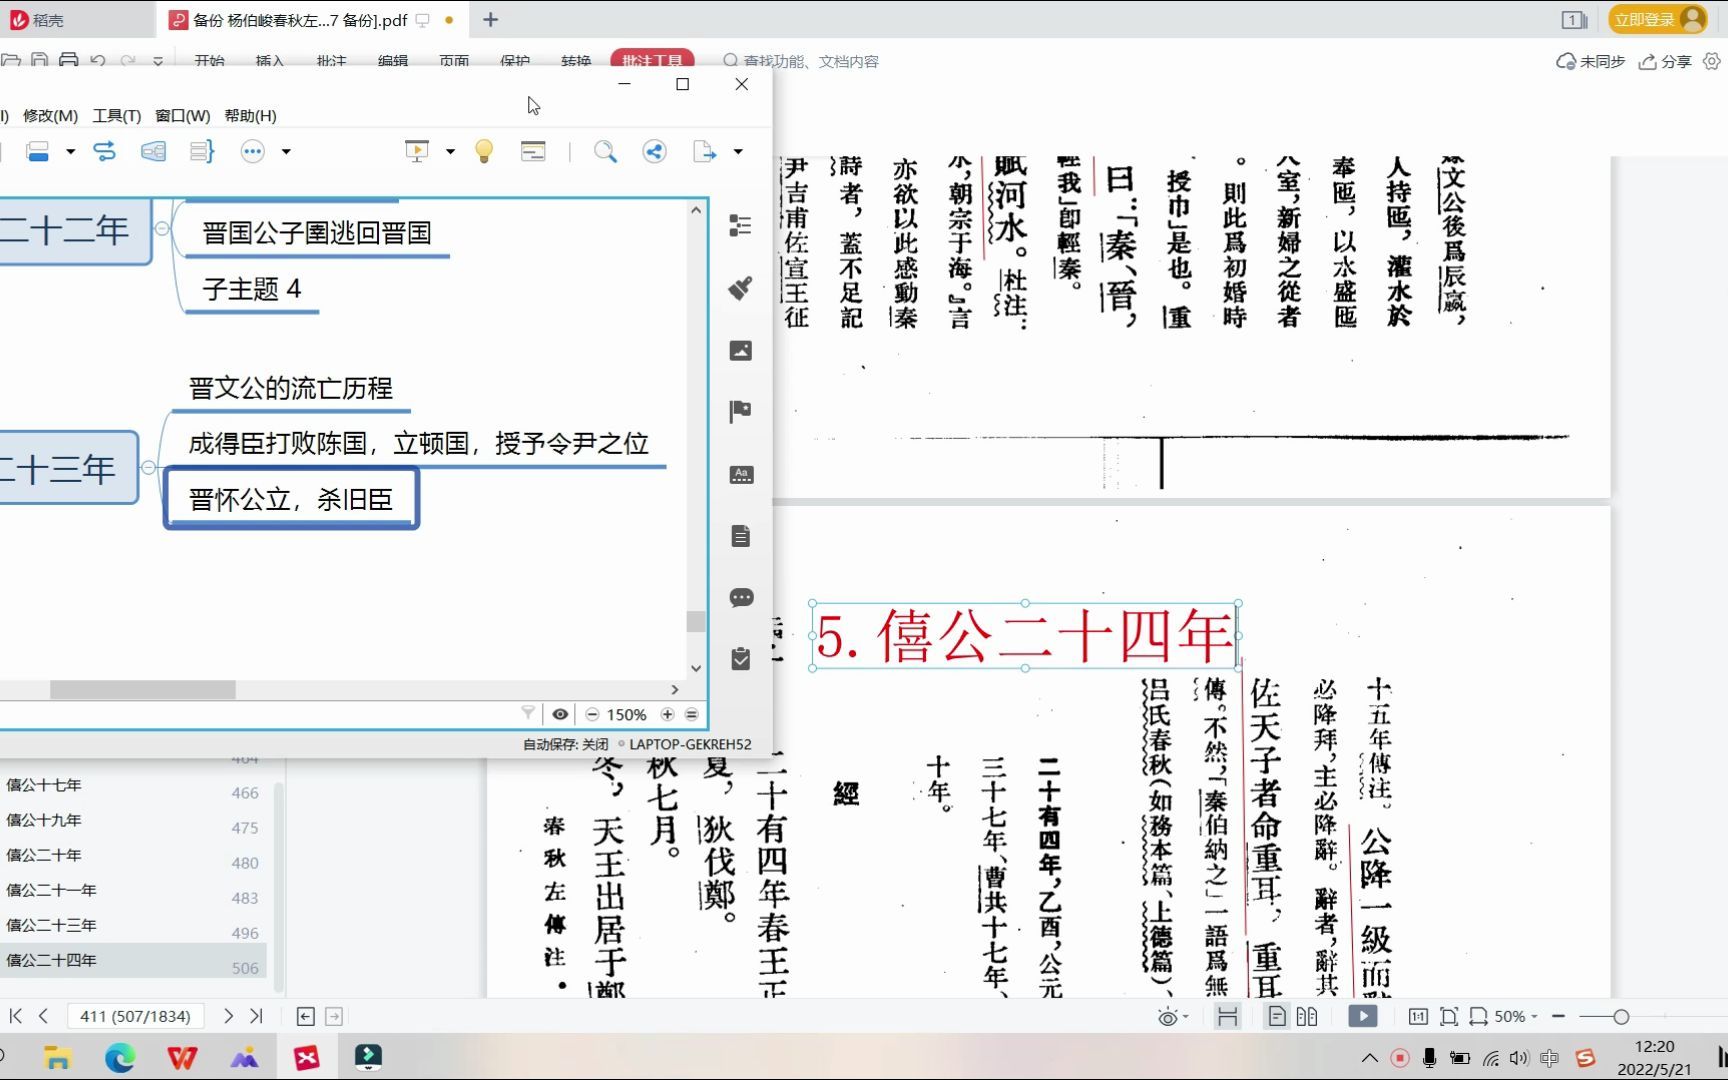Click the relationship arrow icon in XMind toolbar

click(104, 151)
